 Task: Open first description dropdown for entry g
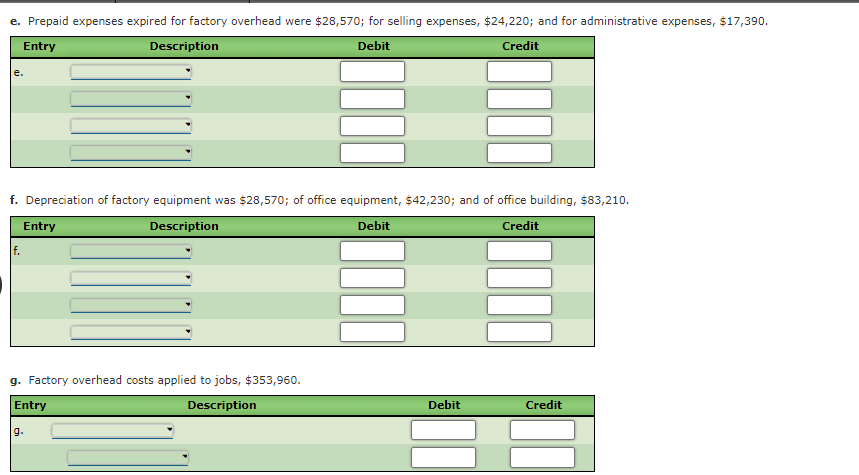pyautogui.click(x=112, y=431)
